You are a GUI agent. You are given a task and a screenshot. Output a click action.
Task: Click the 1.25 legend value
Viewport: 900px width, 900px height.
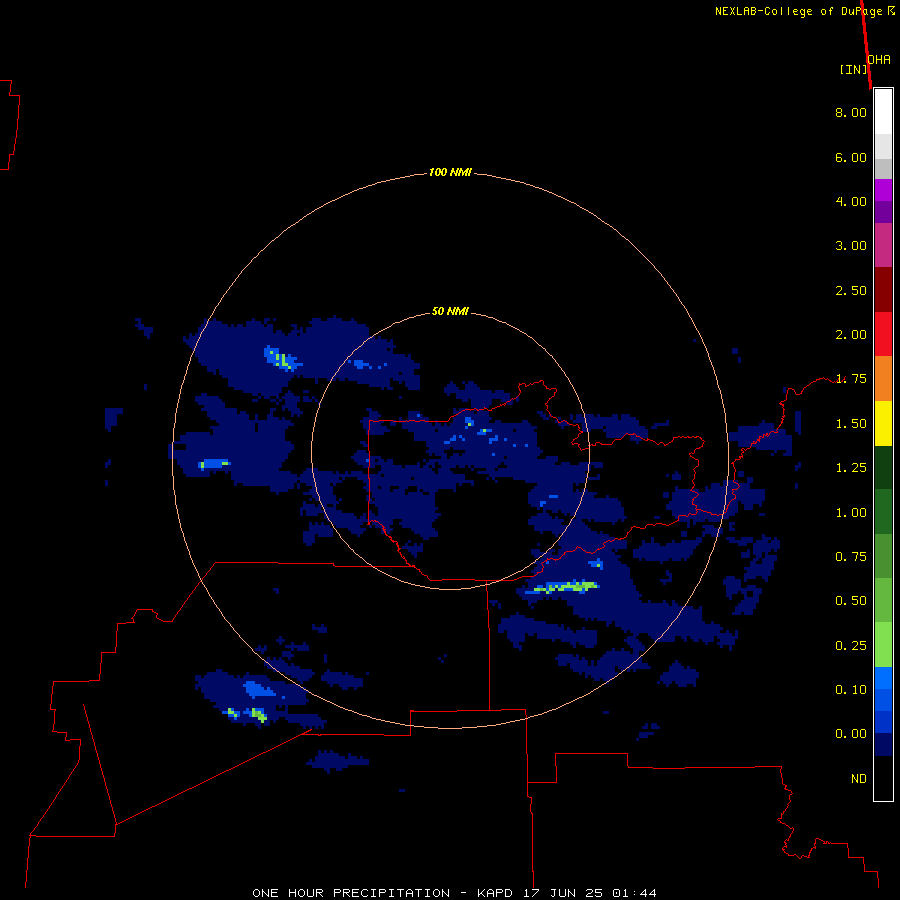point(851,468)
